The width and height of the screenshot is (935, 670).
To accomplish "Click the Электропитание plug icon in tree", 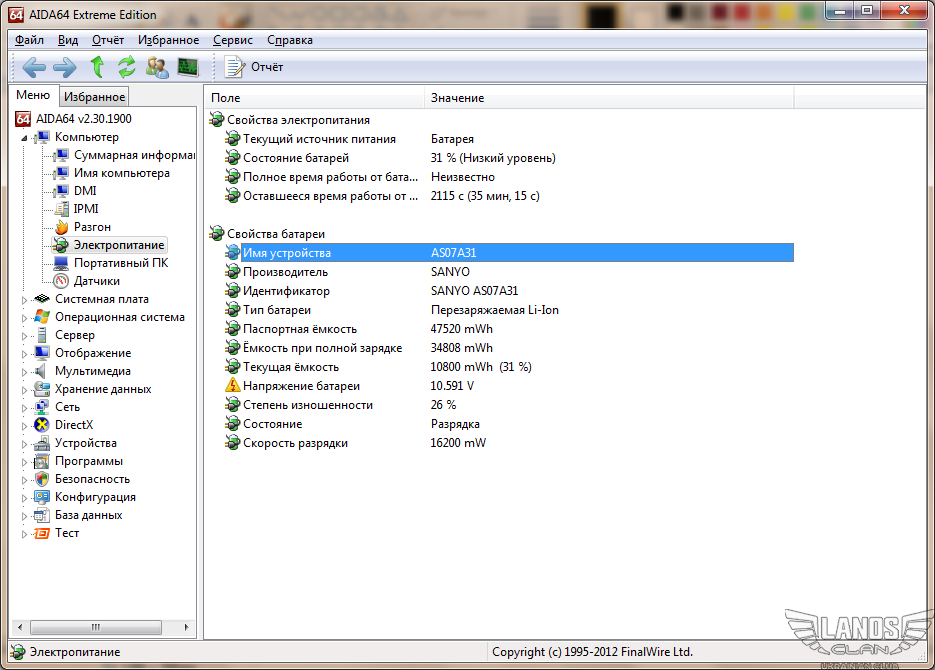I will click(x=60, y=245).
